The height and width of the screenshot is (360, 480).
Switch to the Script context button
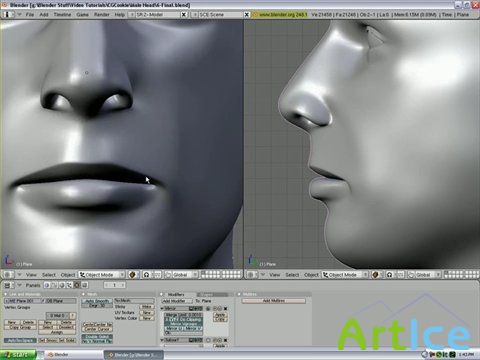point(55,285)
